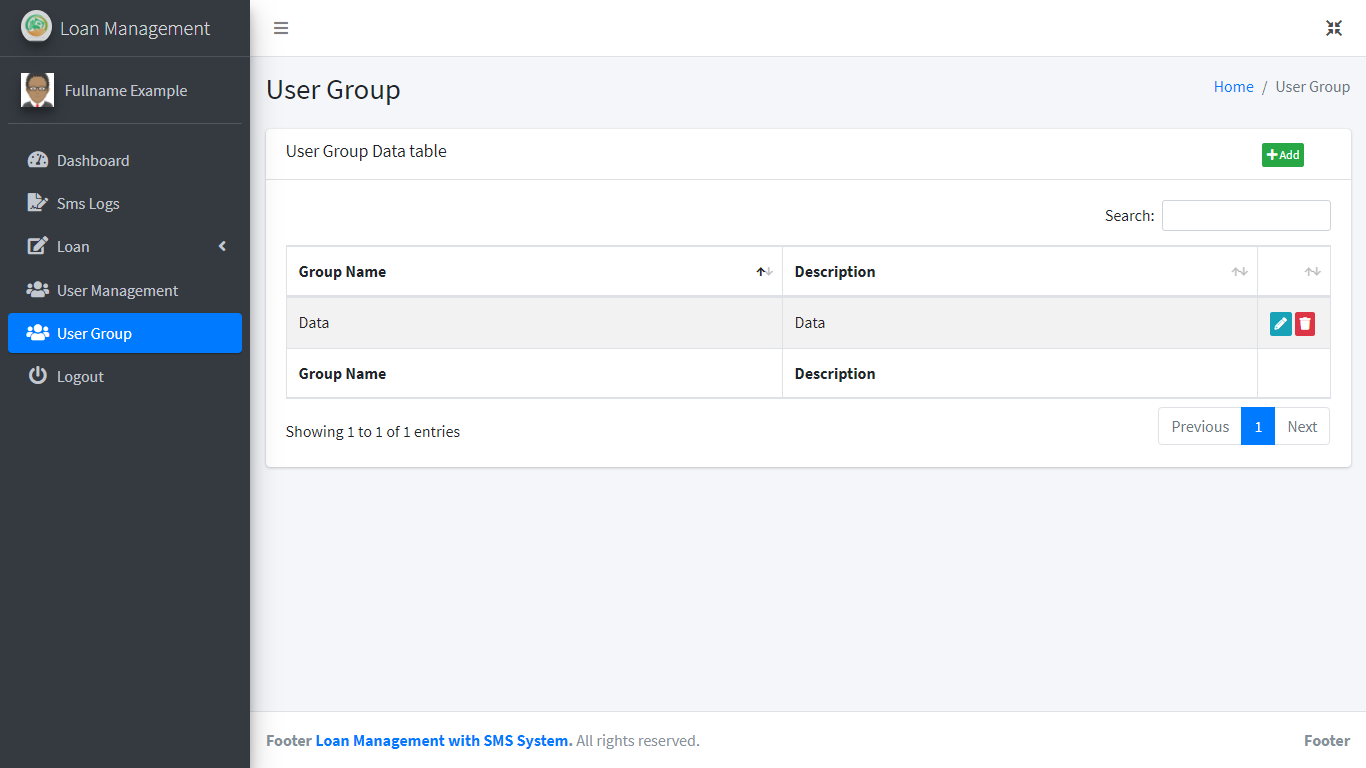Click the Home breadcrumb link

click(x=1233, y=87)
